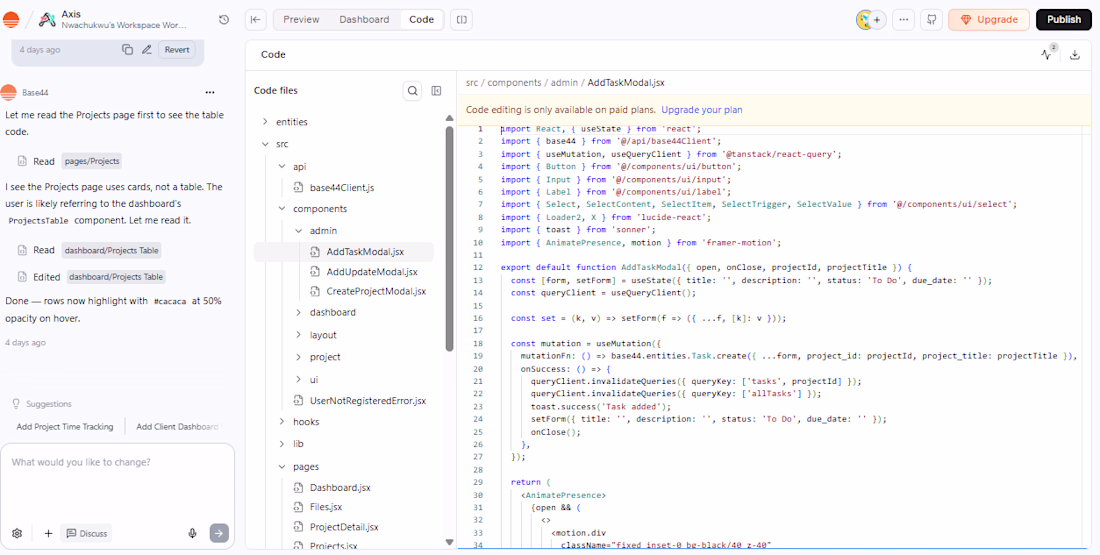Click the Upgrade your plan link
The width and height of the screenshot is (1100, 555).
point(701,110)
